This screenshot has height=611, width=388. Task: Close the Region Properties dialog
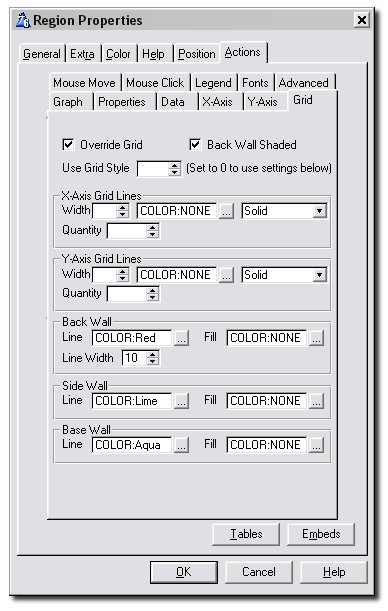362,20
